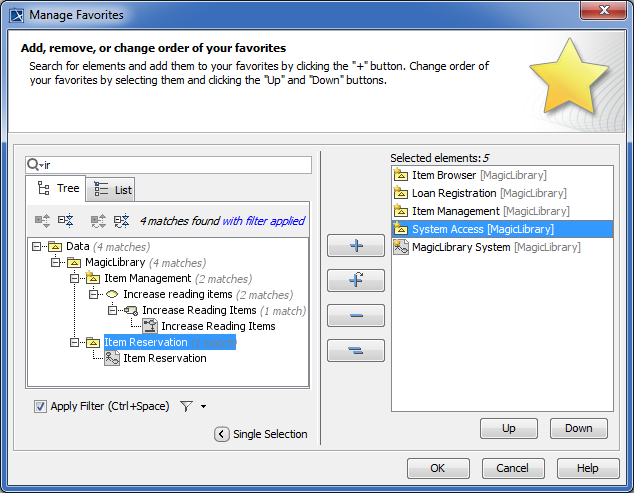Click the Cancel button
Viewport: 634px width, 493px height.
pos(513,468)
